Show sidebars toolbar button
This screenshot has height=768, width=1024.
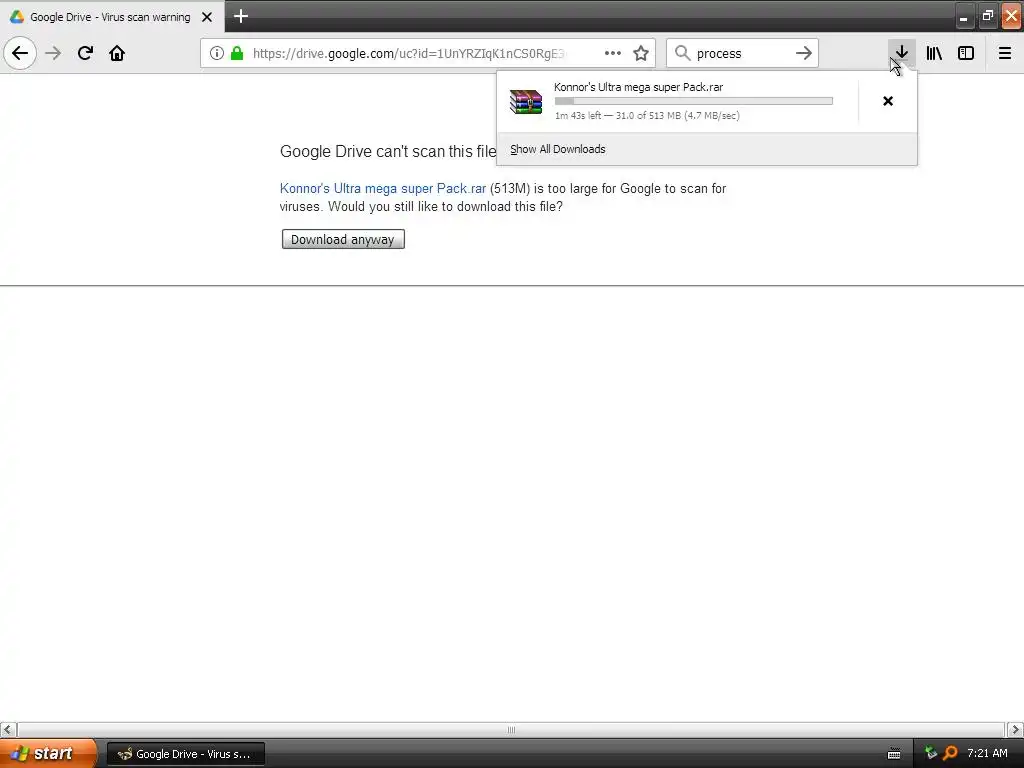coord(966,53)
